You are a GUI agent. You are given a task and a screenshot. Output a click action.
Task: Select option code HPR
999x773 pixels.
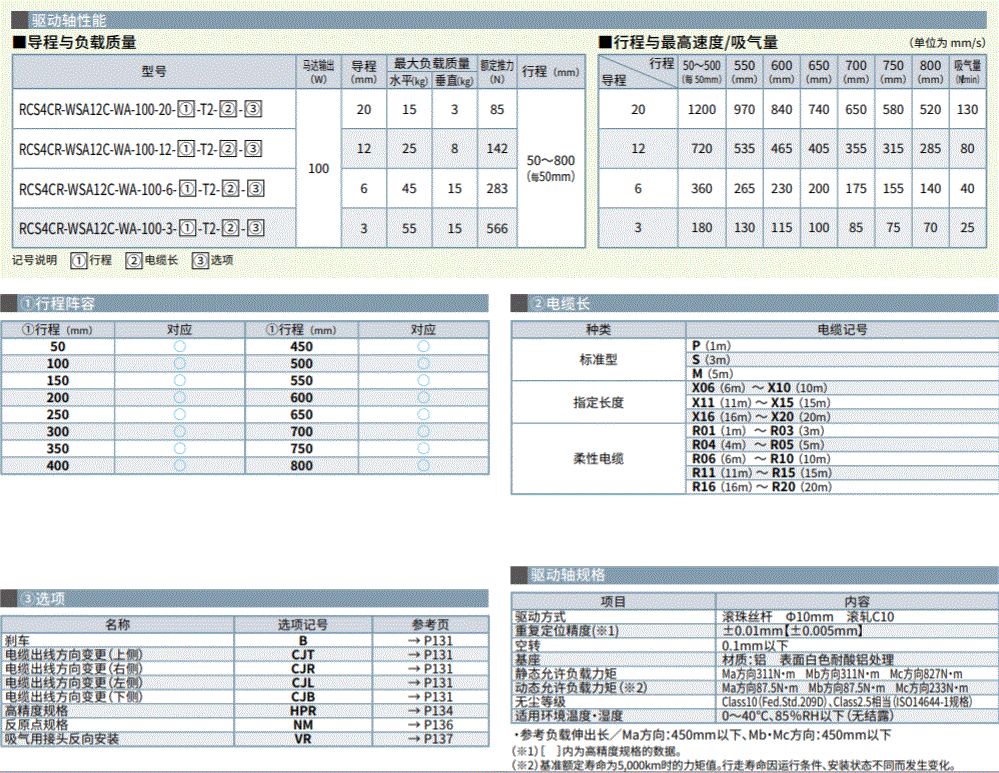[x=303, y=711]
